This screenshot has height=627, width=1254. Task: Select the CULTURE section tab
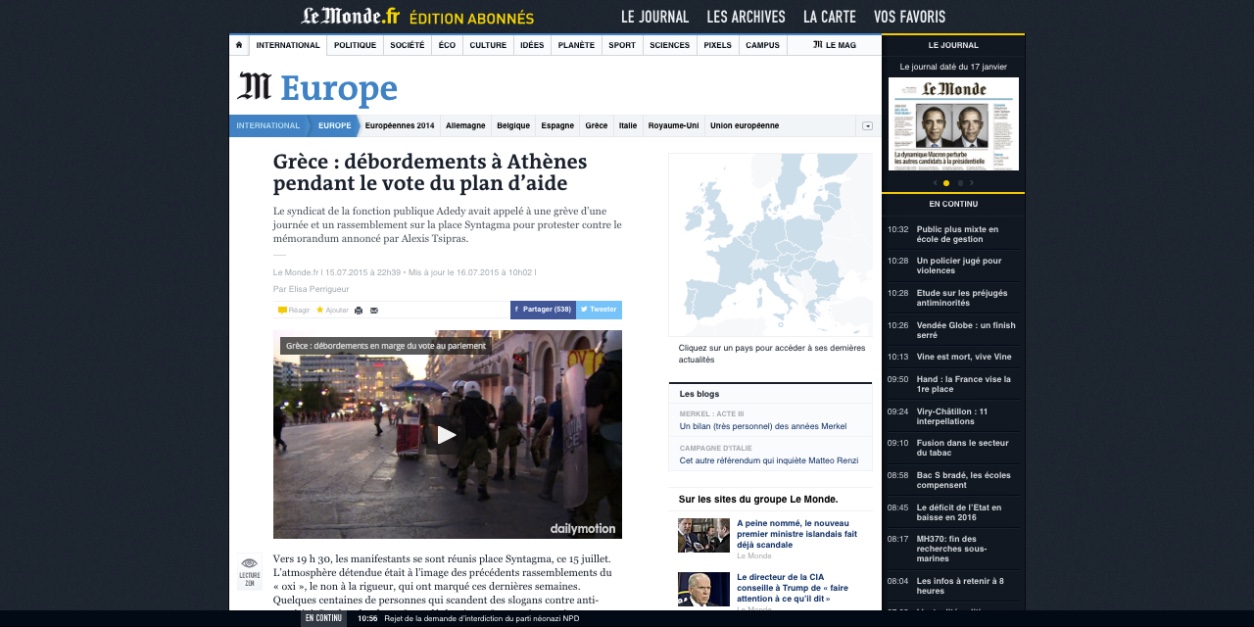(x=488, y=45)
